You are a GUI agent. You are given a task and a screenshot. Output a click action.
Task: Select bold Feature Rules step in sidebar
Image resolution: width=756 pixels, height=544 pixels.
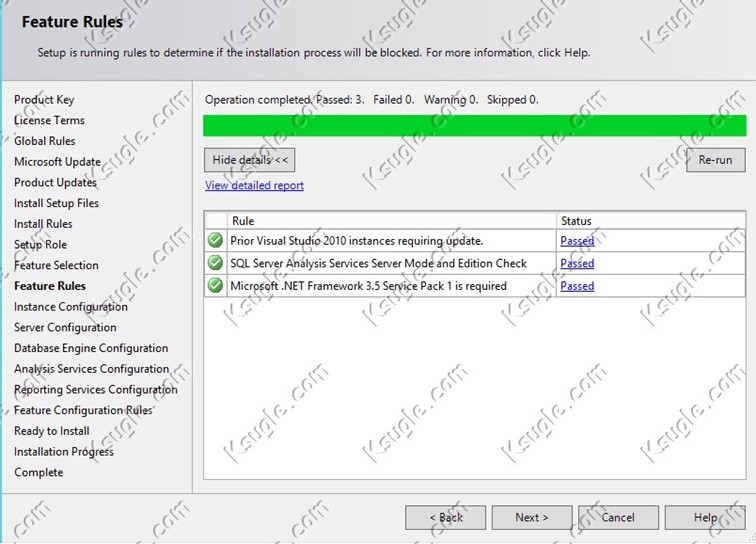click(x=50, y=286)
